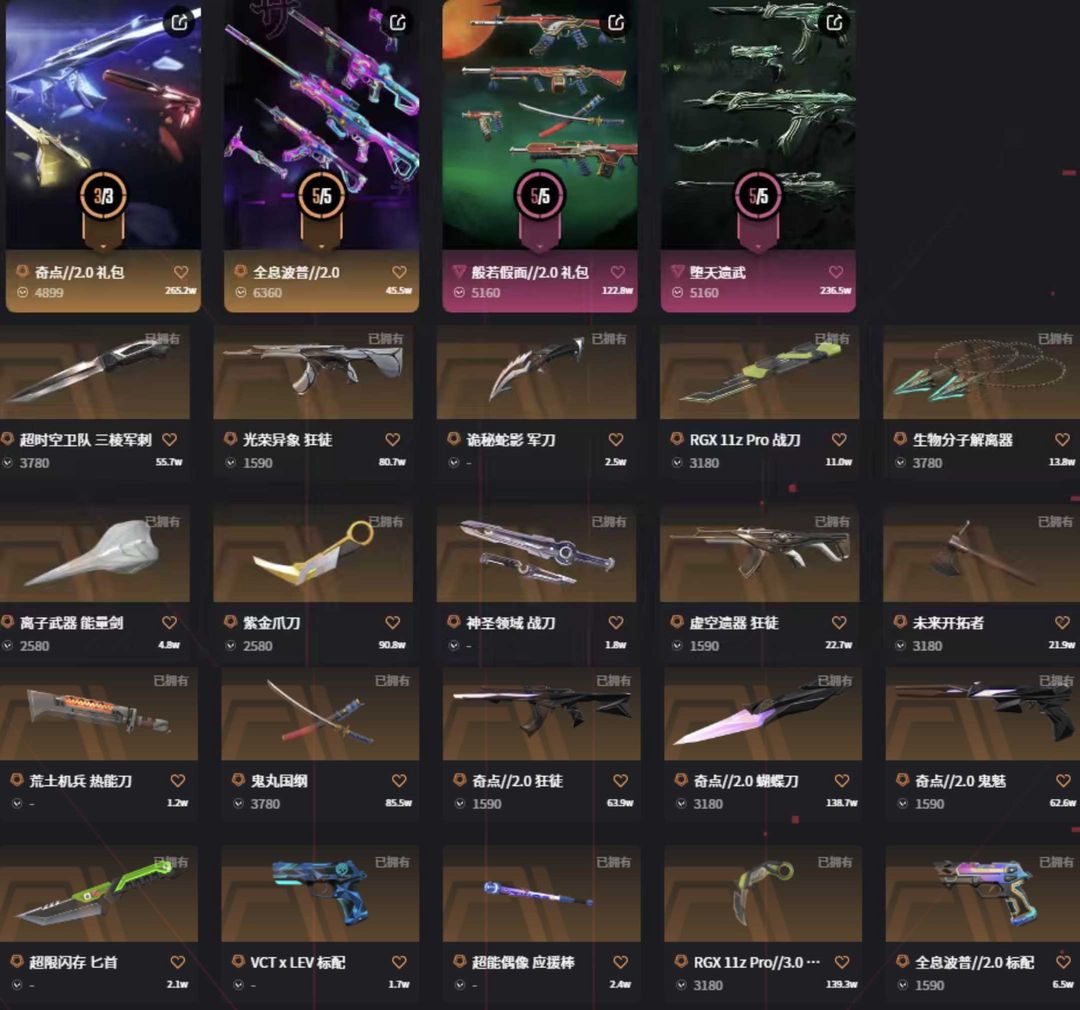Viewport: 1080px width, 1010px height.
Task: Click the tier icon before 鬼丸国纲
Action: tap(238, 780)
